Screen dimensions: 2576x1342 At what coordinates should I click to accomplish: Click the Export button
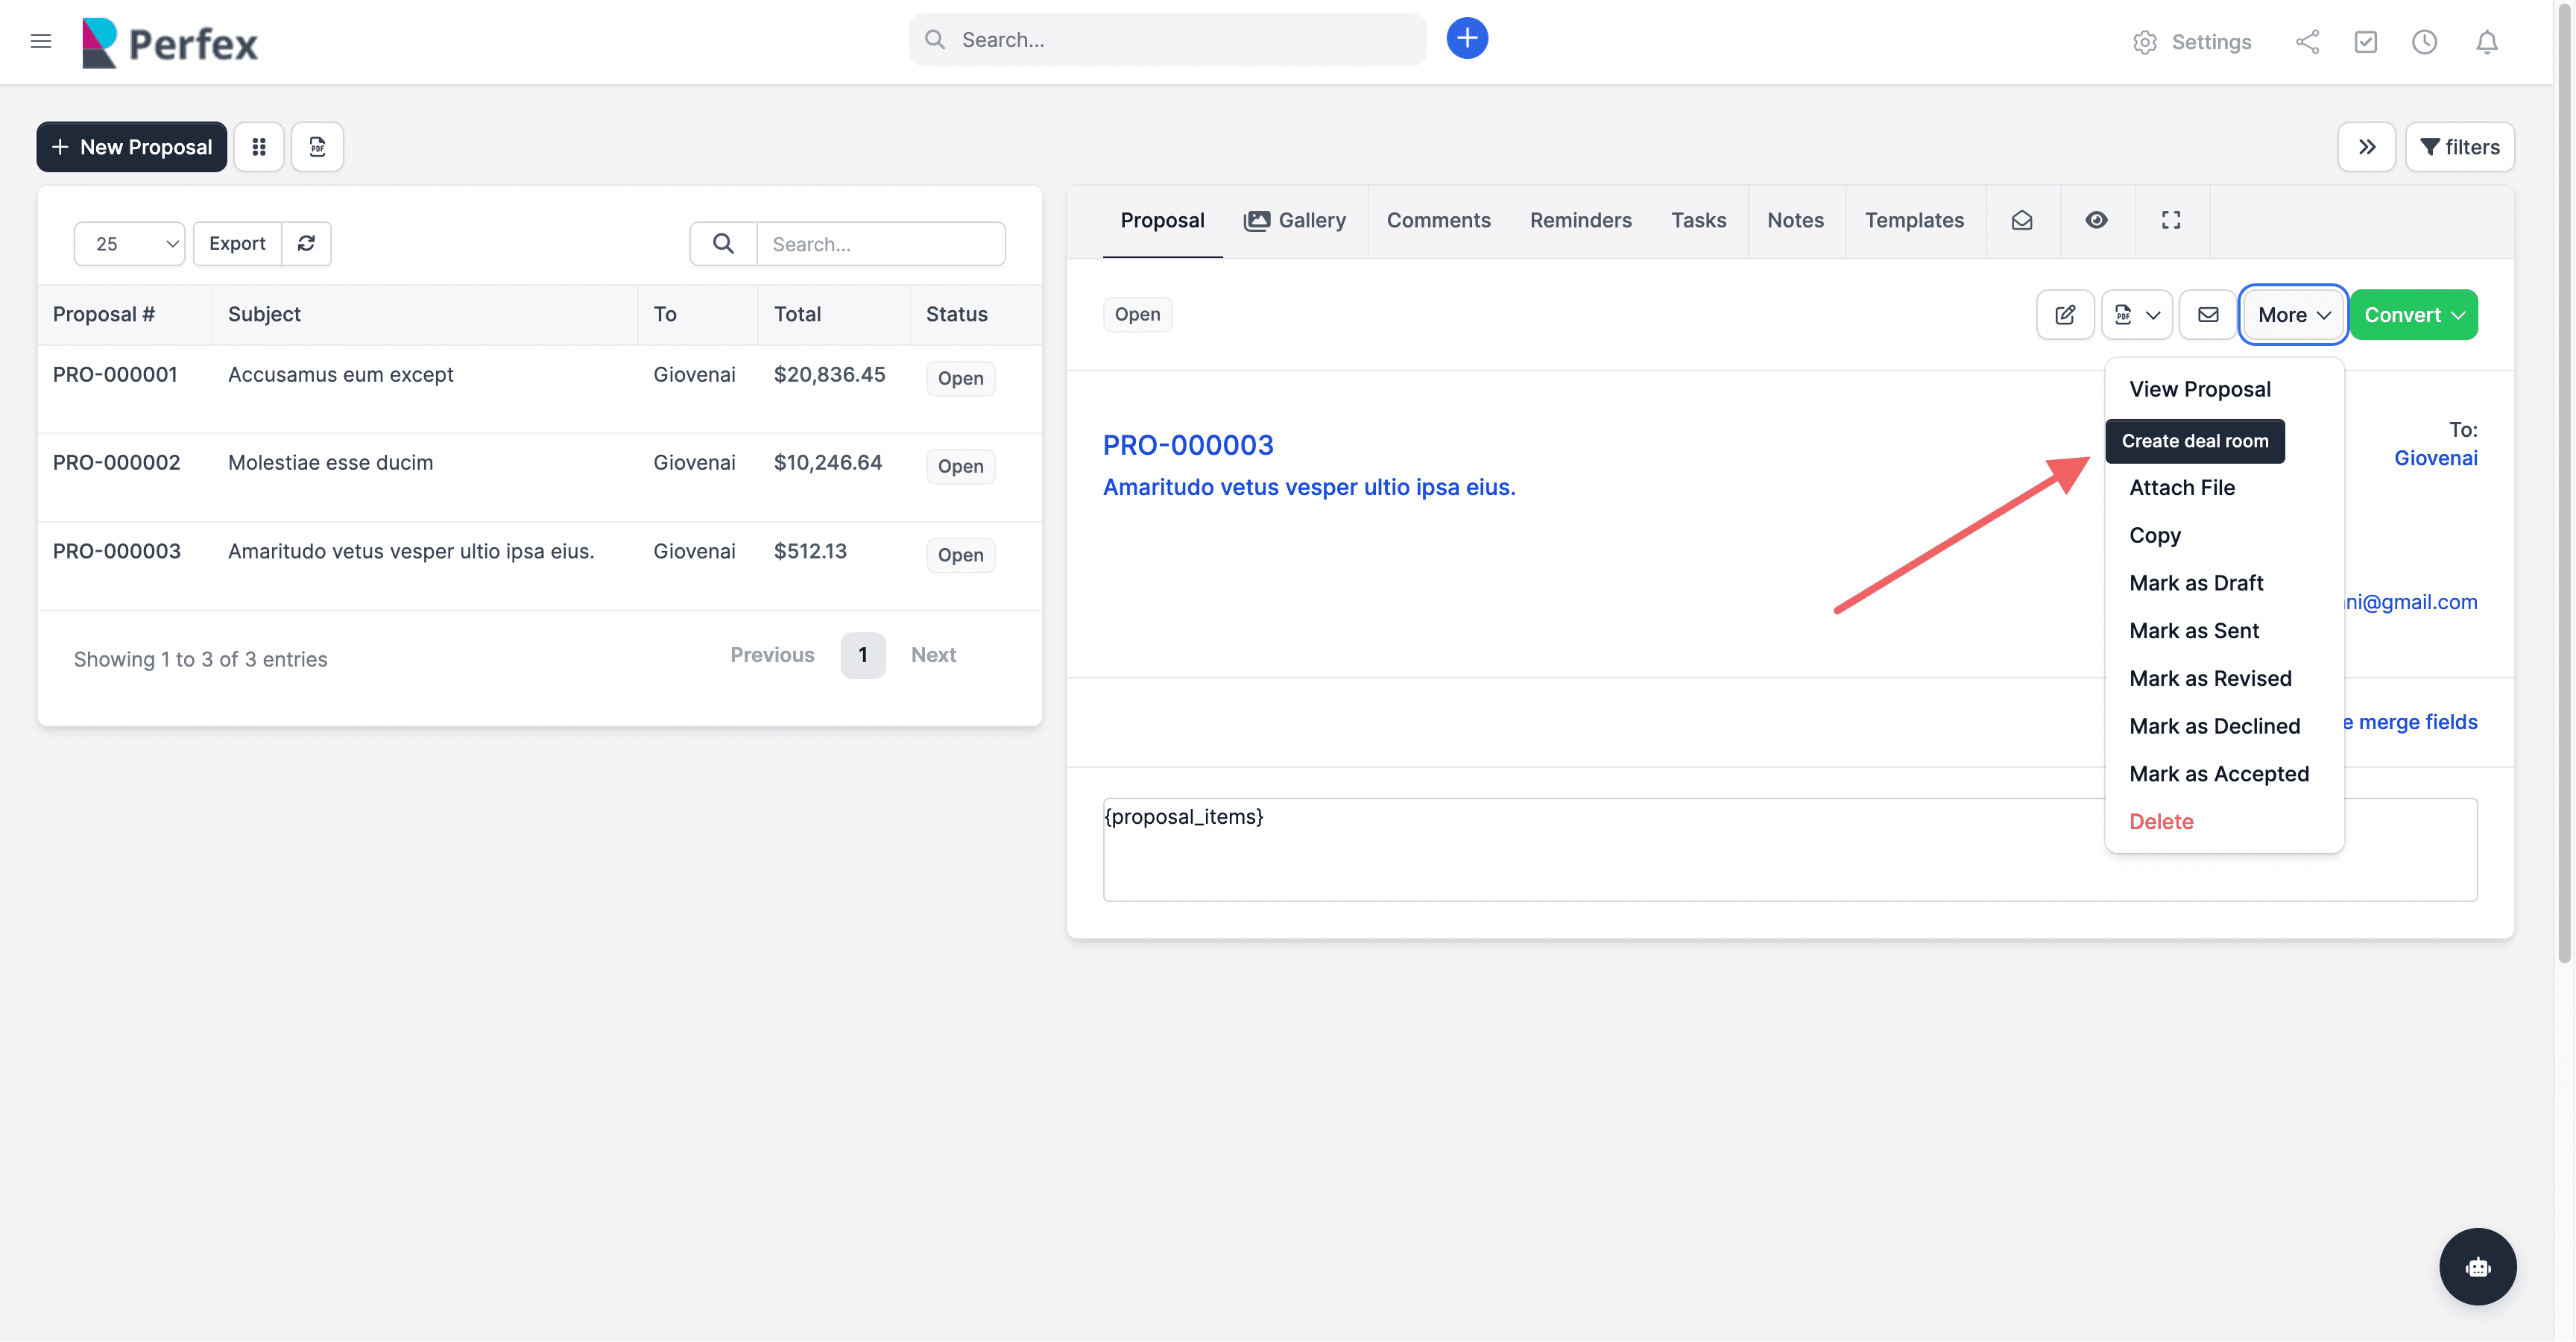237,244
